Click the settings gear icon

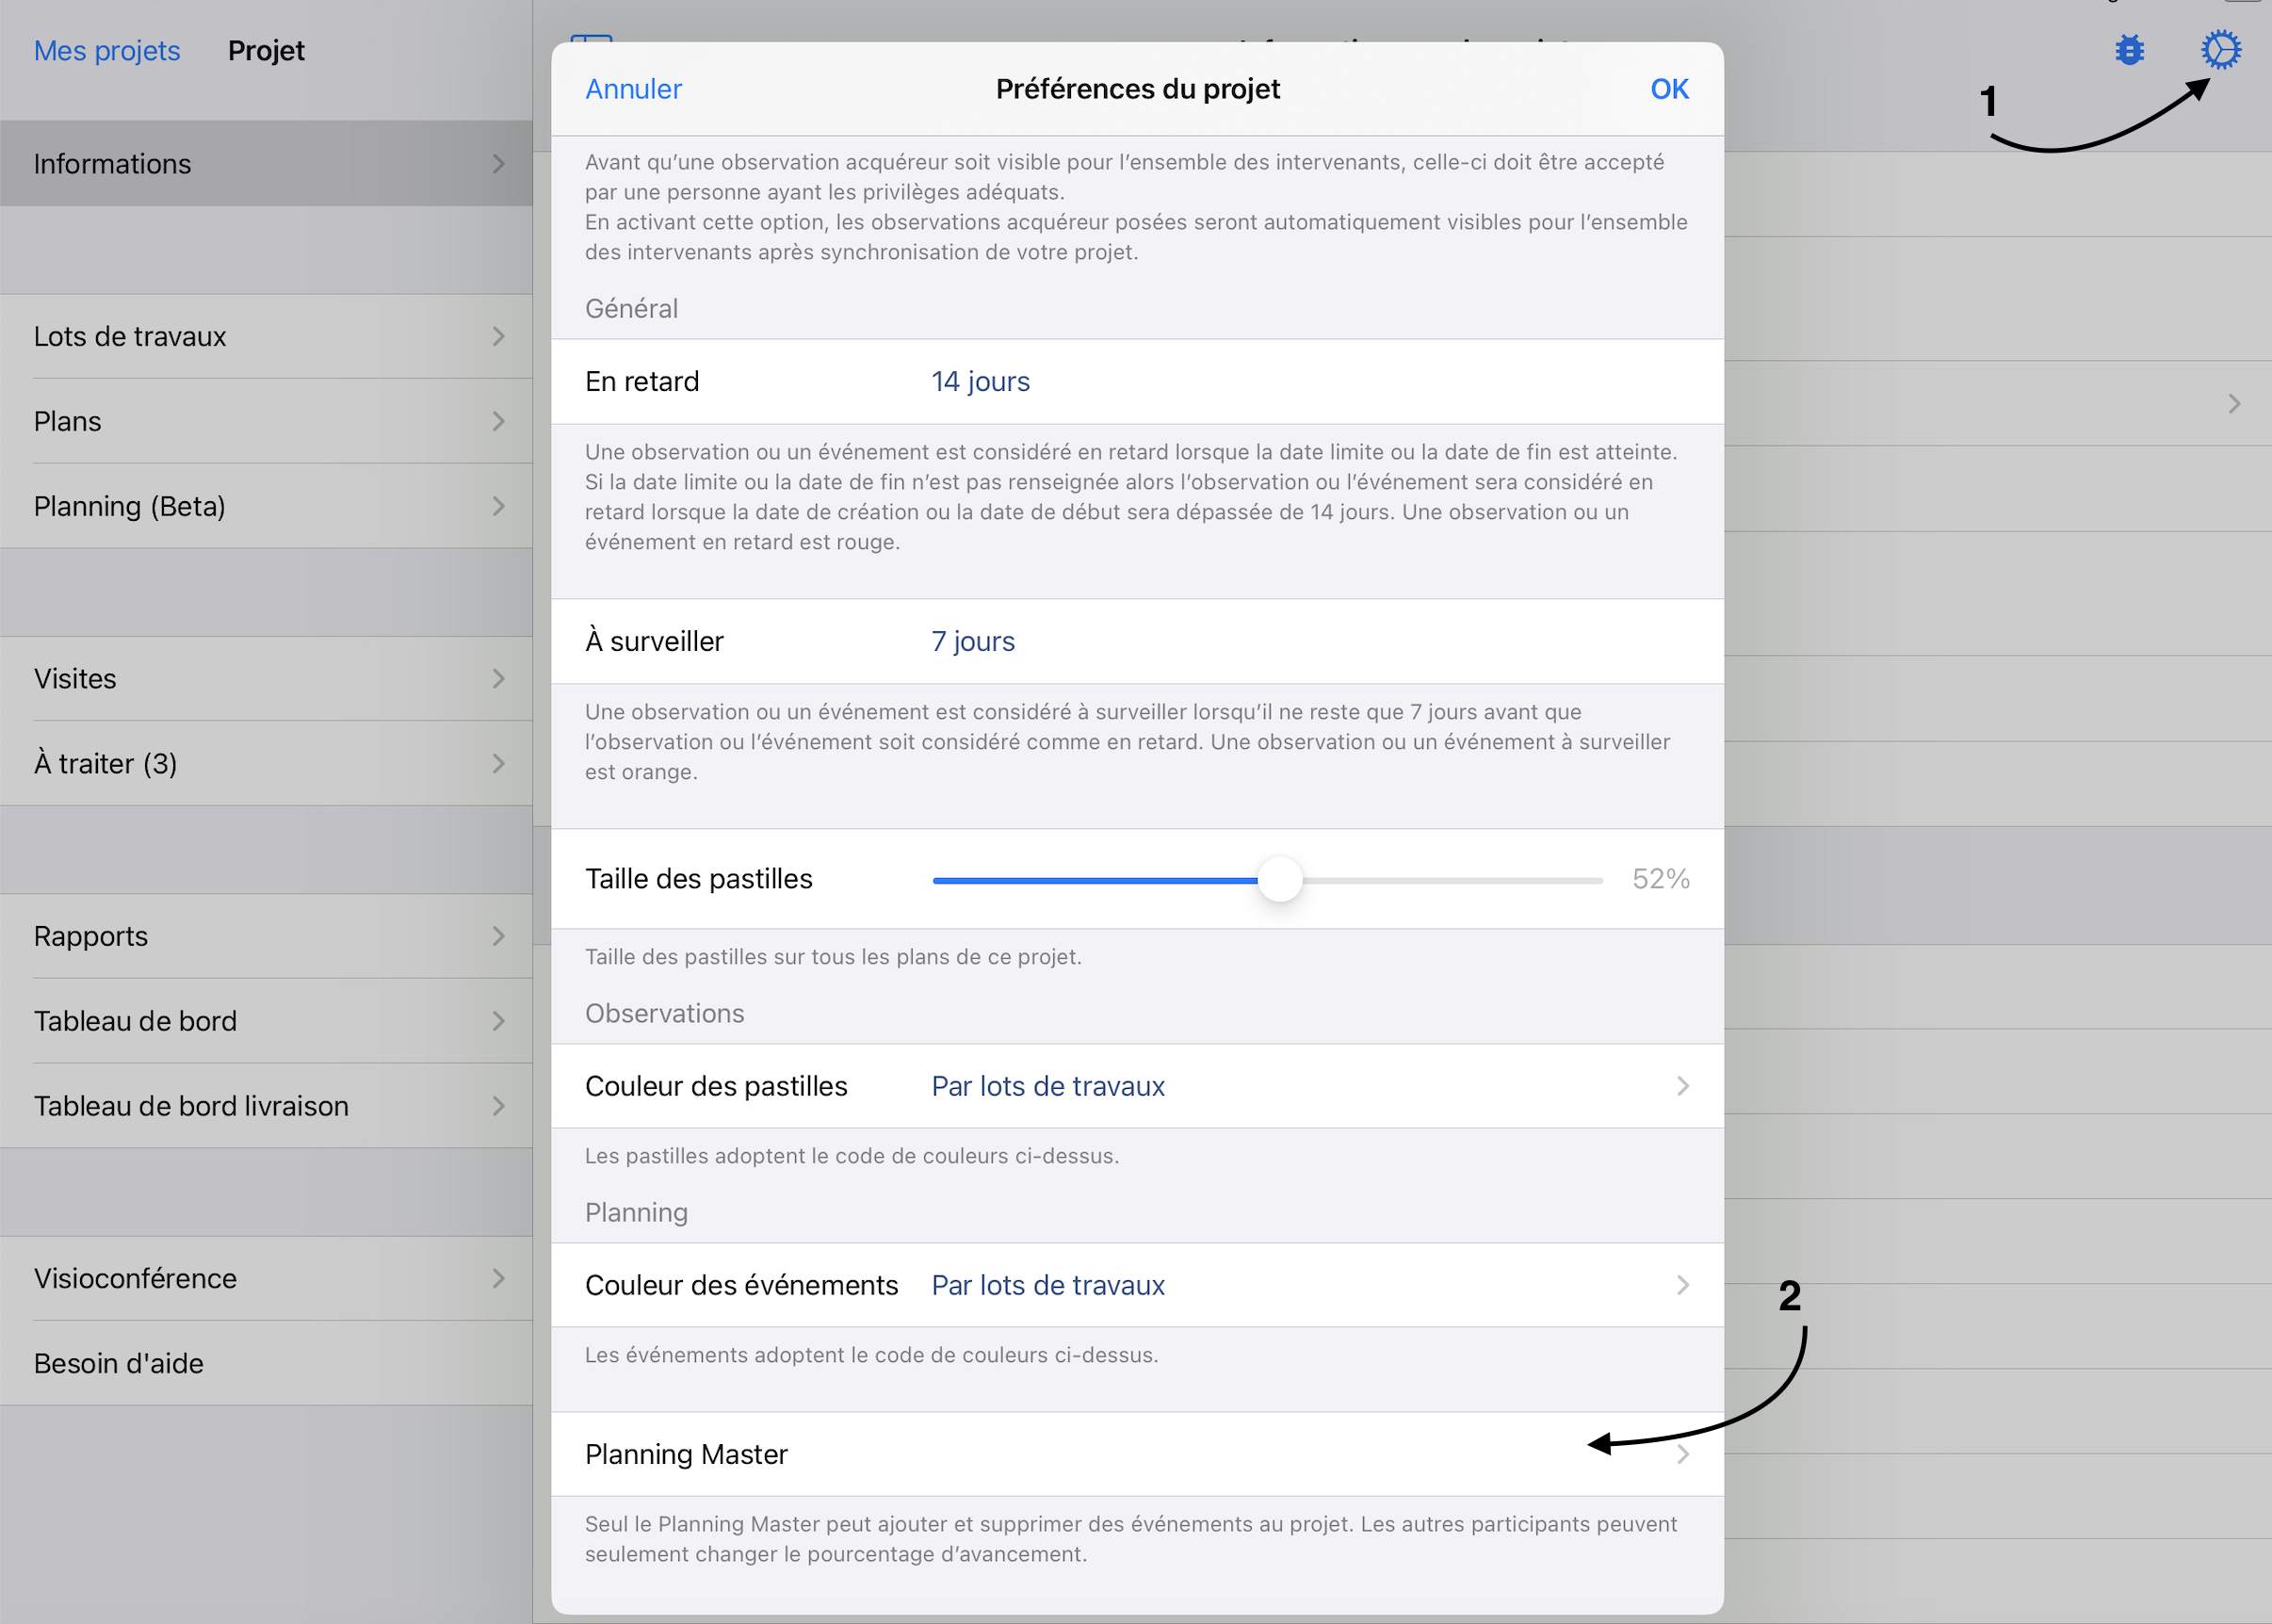(2220, 50)
